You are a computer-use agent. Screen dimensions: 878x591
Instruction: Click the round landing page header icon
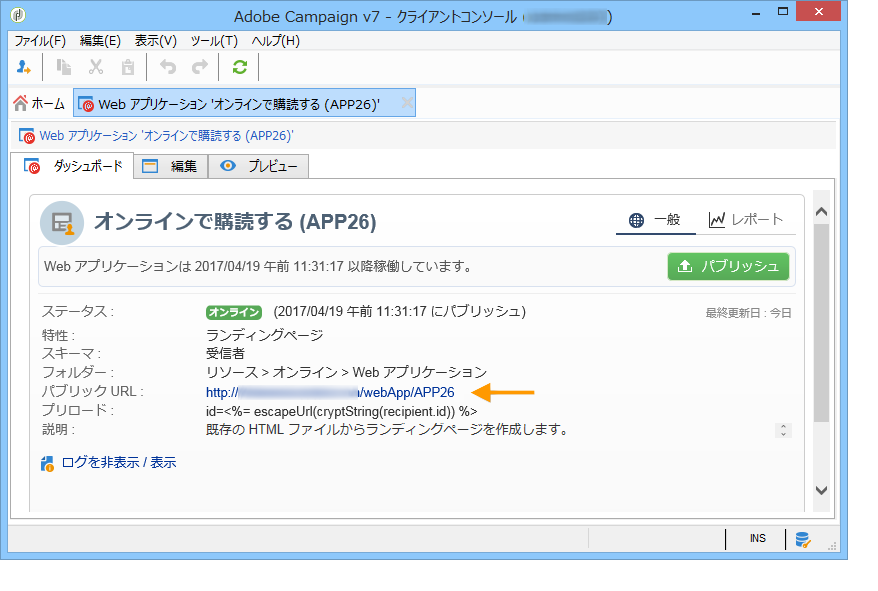(62, 222)
